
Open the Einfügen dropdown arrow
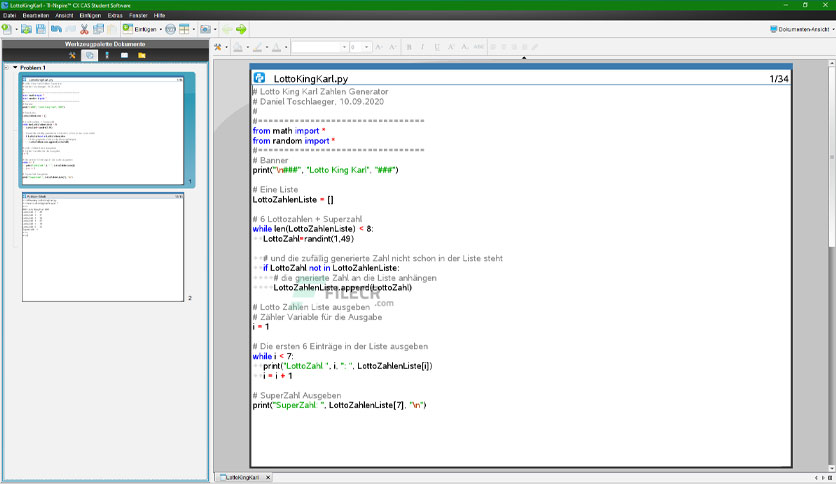[160, 29]
